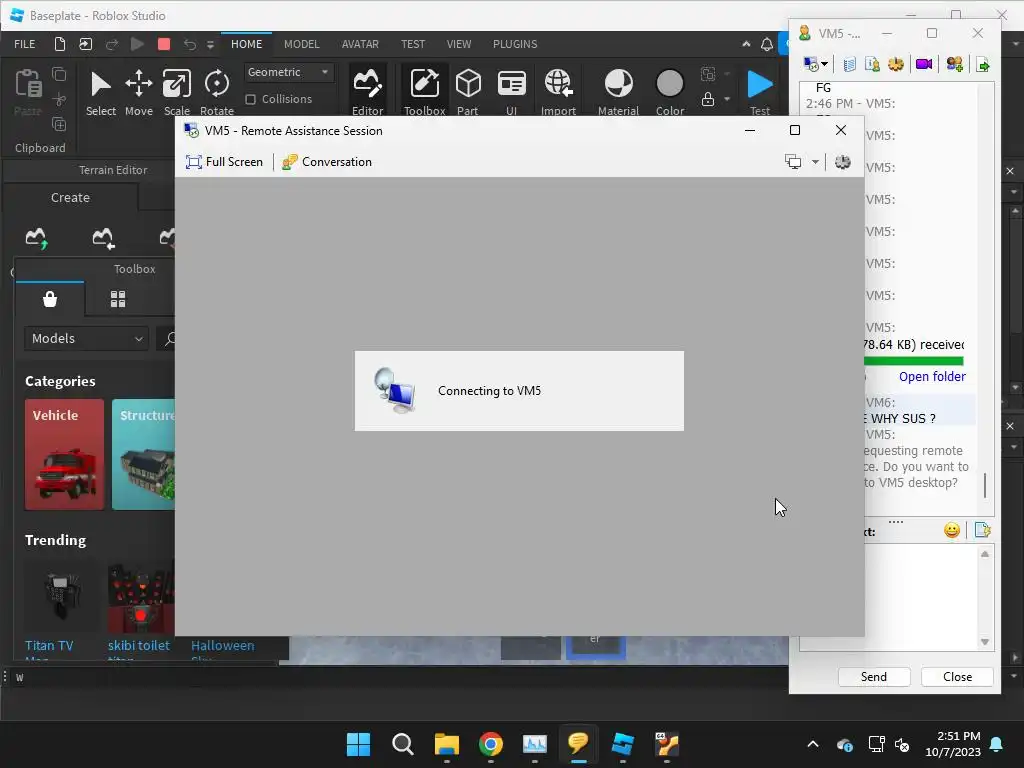This screenshot has height=768, width=1024.
Task: Click the Redo arrow icon
Action: [112, 44]
